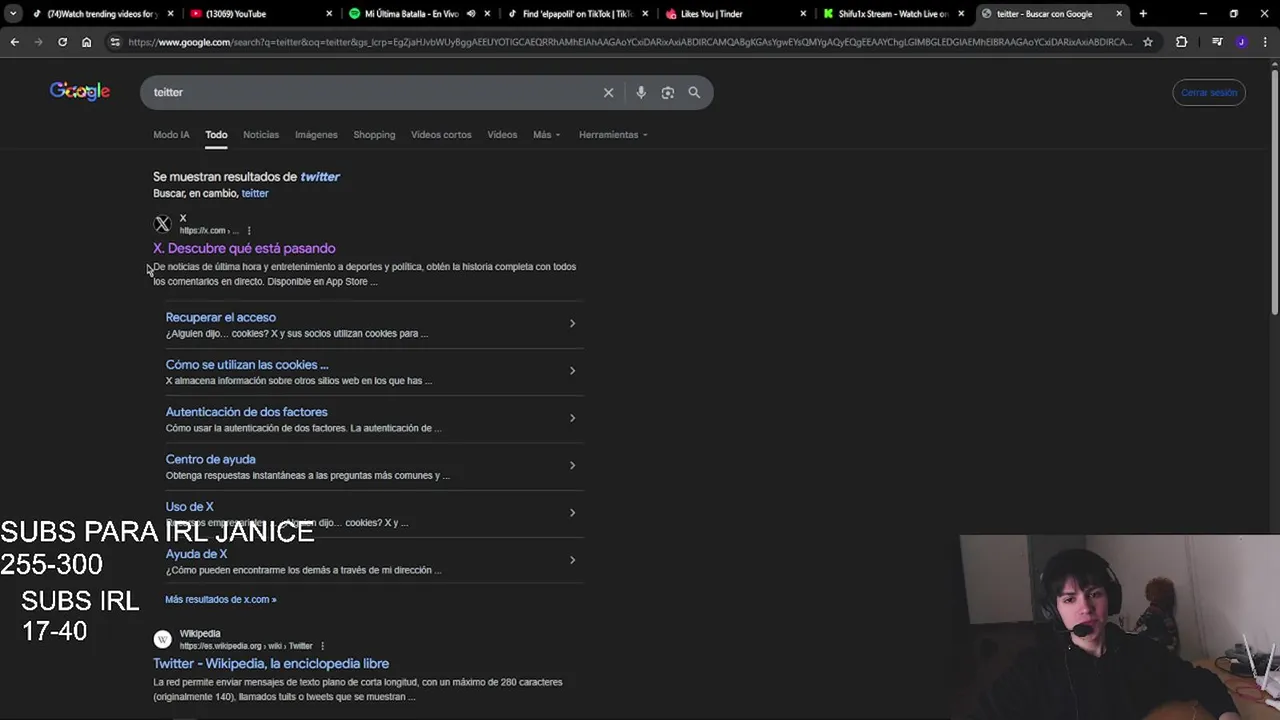Screen dimensions: 1280x720
Task: Reload the current page
Action: coord(62,42)
